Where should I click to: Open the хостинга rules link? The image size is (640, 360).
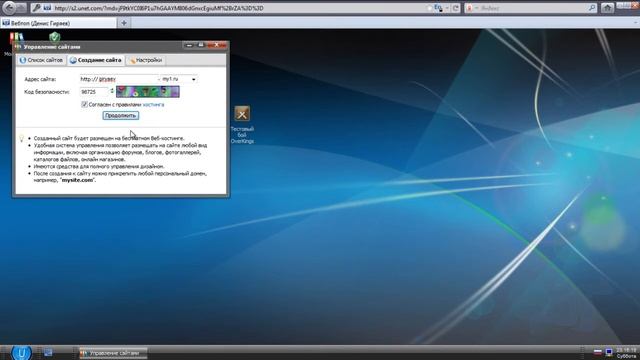pyautogui.click(x=153, y=104)
